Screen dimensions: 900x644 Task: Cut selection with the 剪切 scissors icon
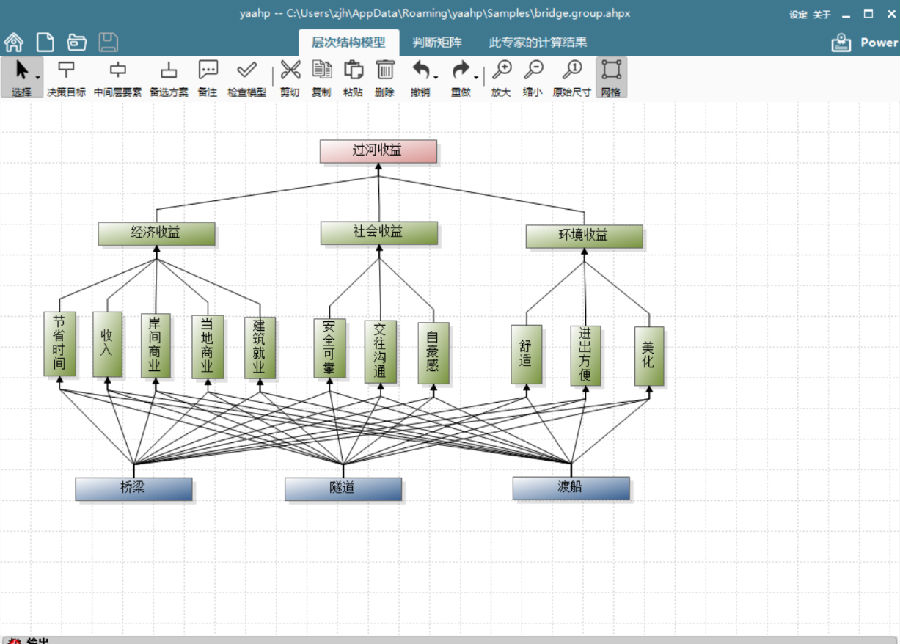click(290, 77)
